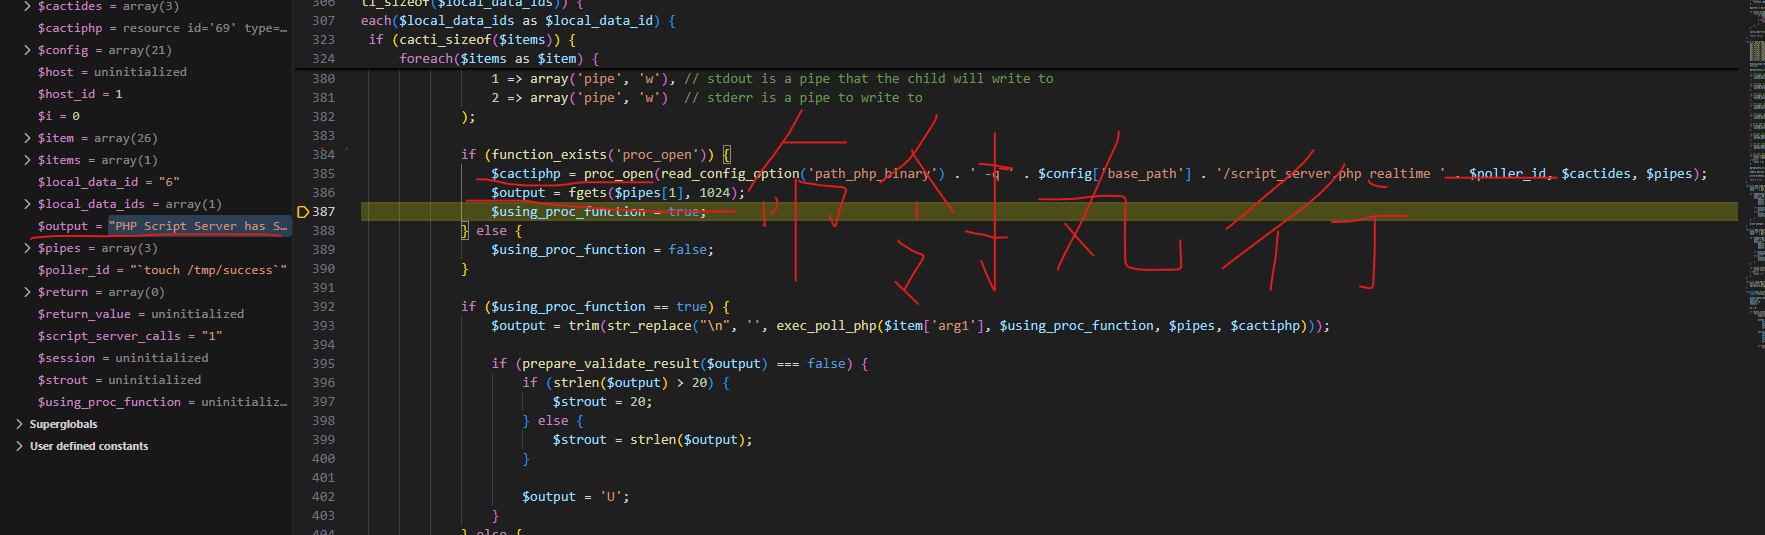Expand the $return array(0) variable
The image size is (1765, 535).
point(27,292)
